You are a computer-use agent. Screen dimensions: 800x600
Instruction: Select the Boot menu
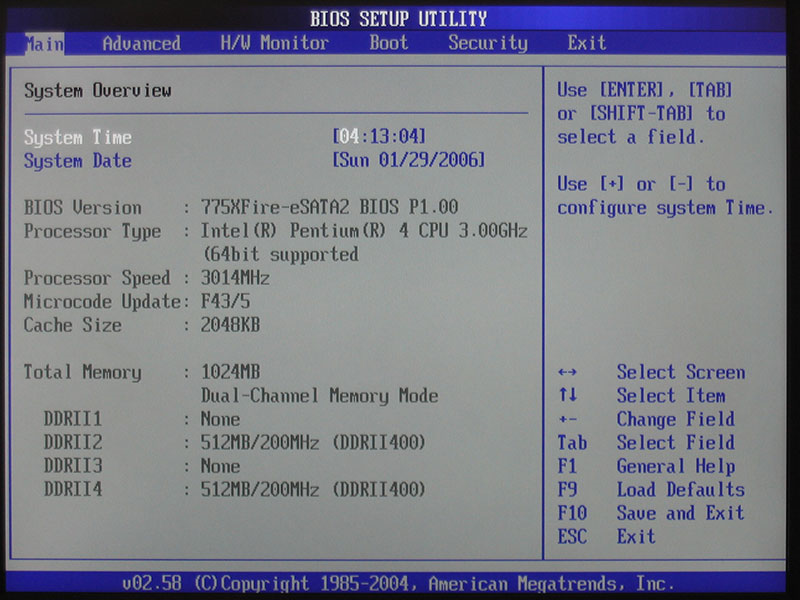(388, 43)
